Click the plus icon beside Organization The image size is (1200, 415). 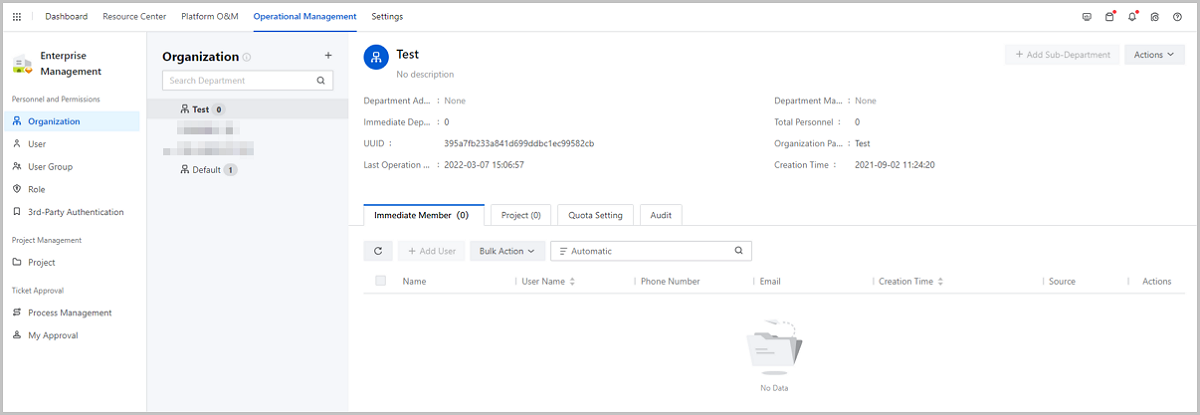point(328,56)
